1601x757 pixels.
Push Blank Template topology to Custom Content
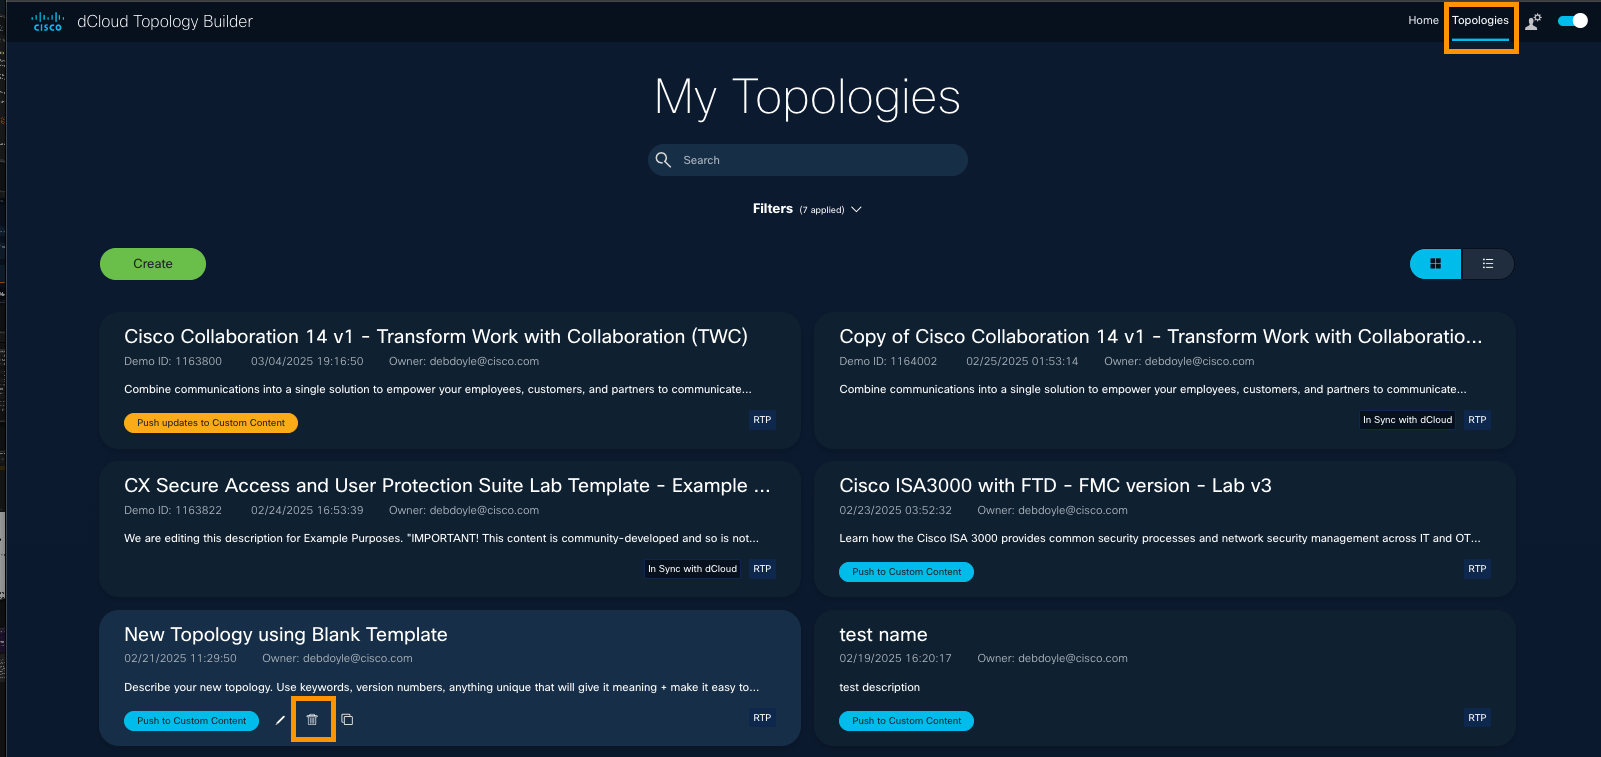(x=191, y=721)
